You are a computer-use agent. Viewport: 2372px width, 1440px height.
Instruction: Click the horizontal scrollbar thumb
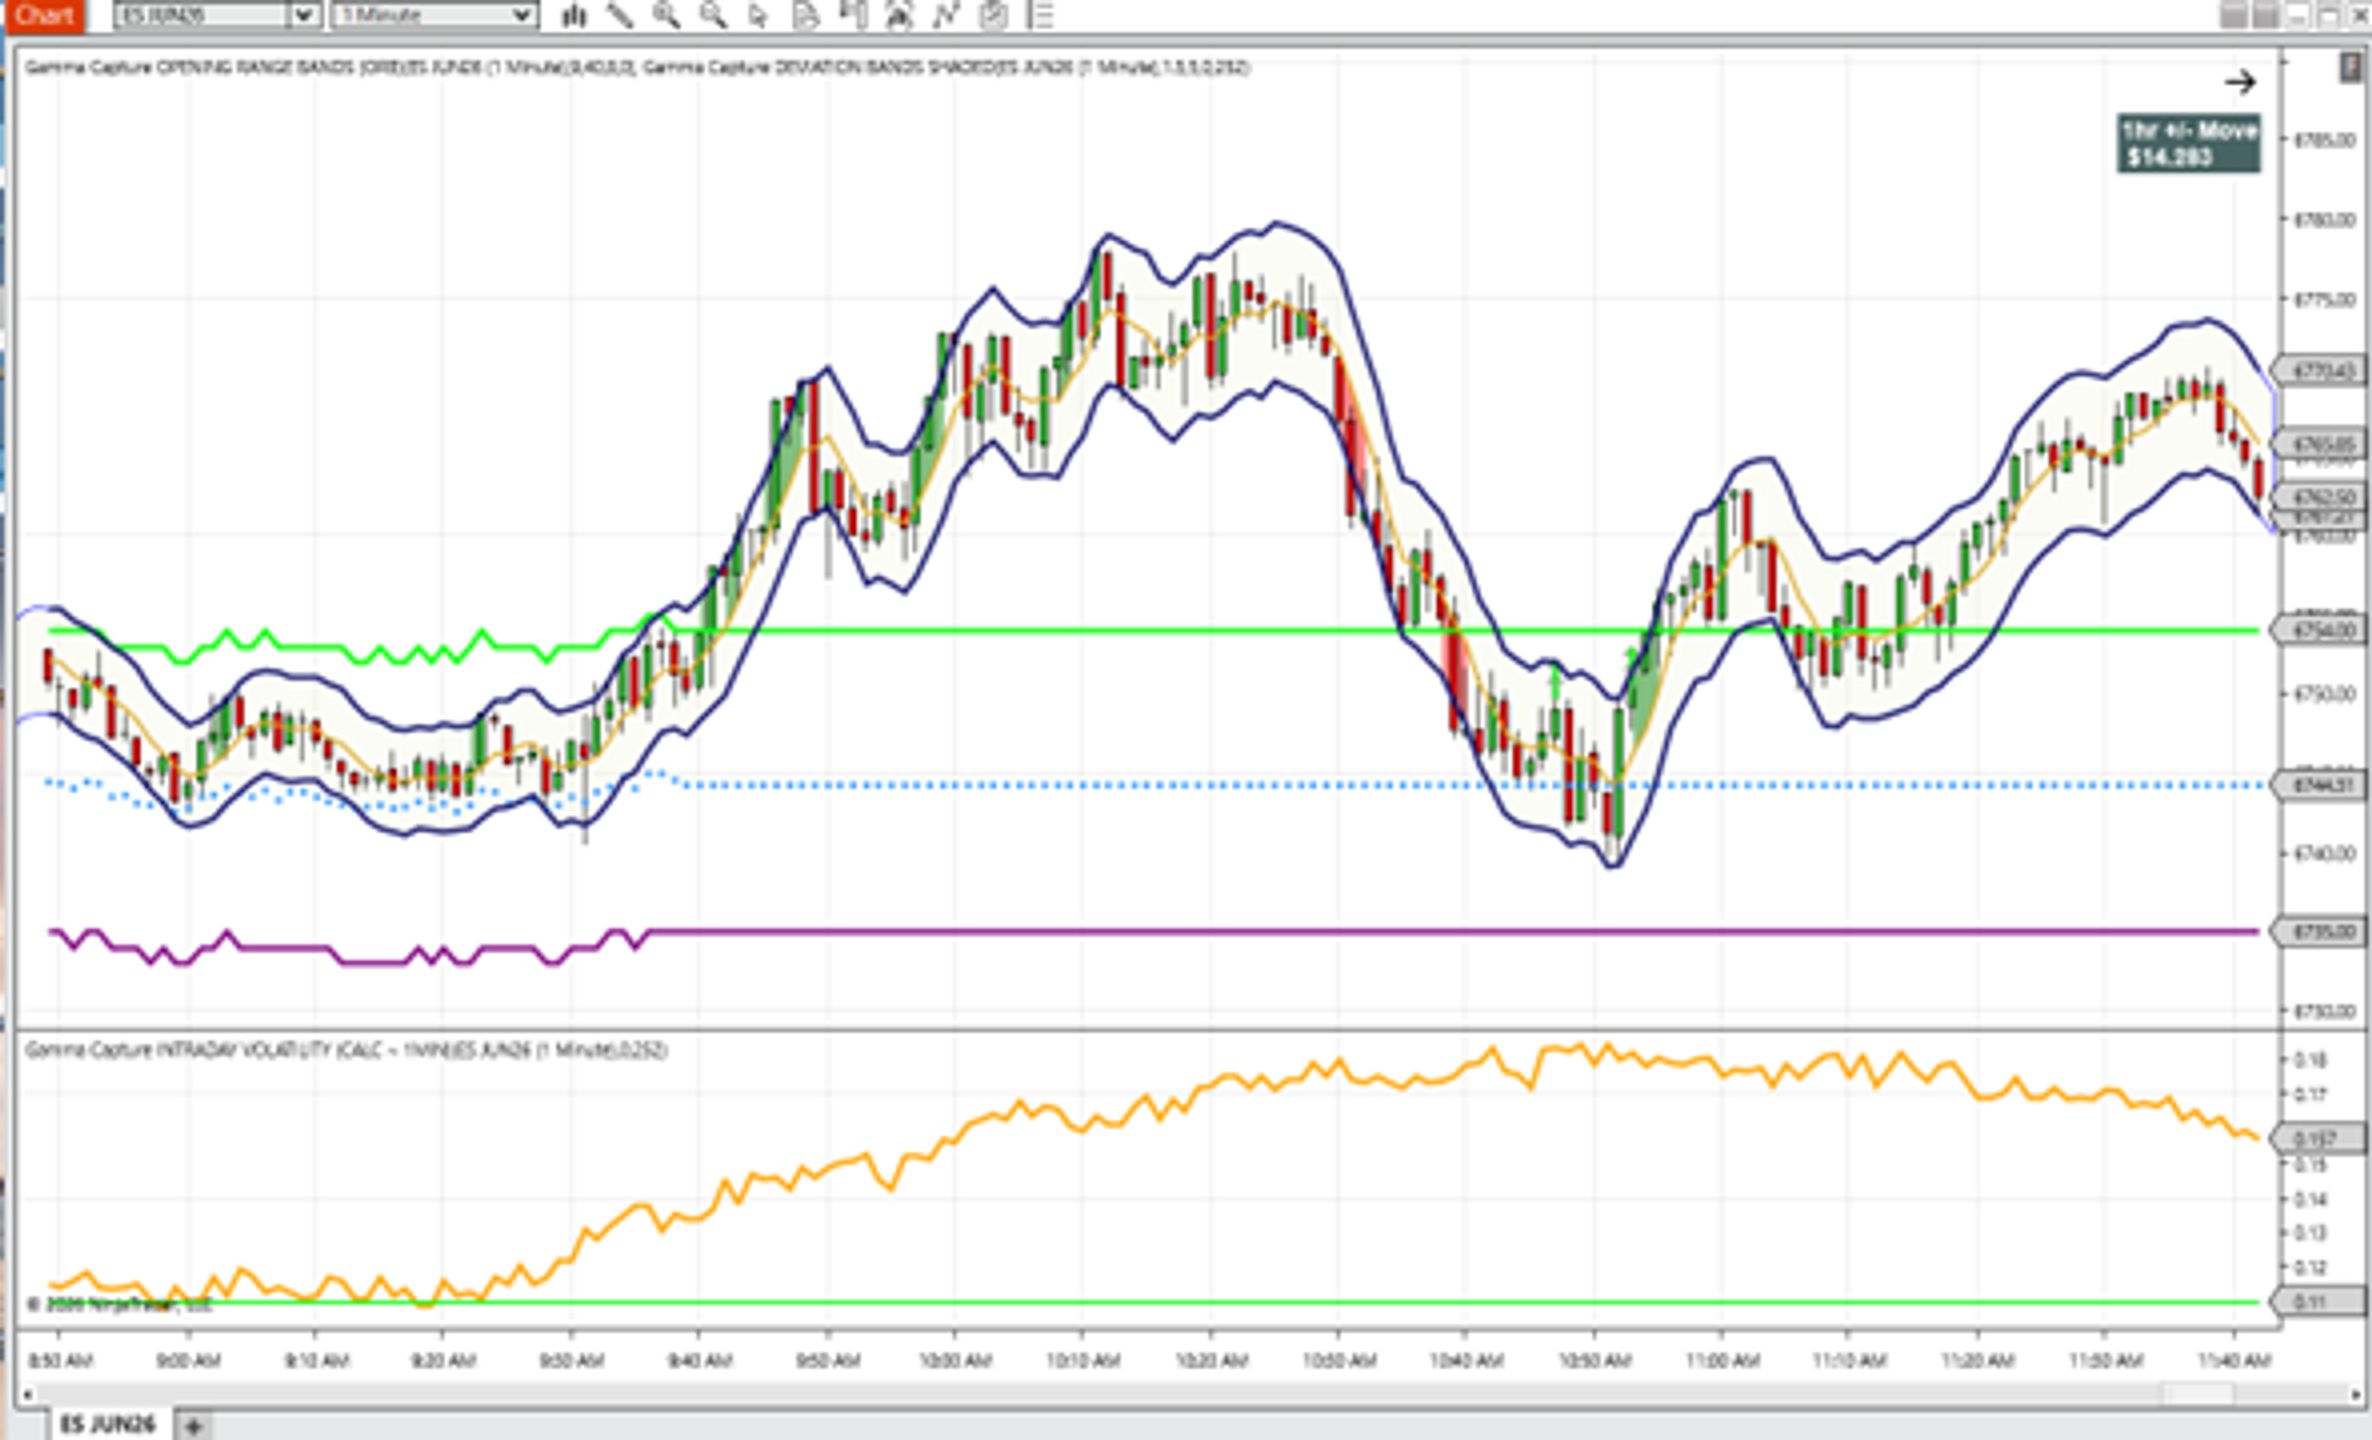click(x=2198, y=1394)
